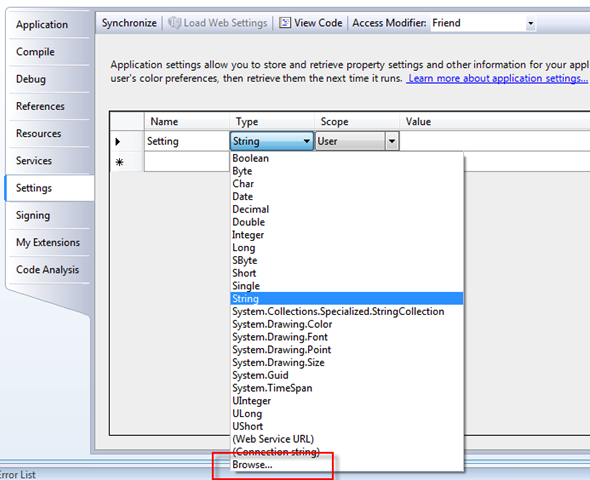Click the Load Web Settings icon
This screenshot has height=480, width=590.
click(174, 23)
